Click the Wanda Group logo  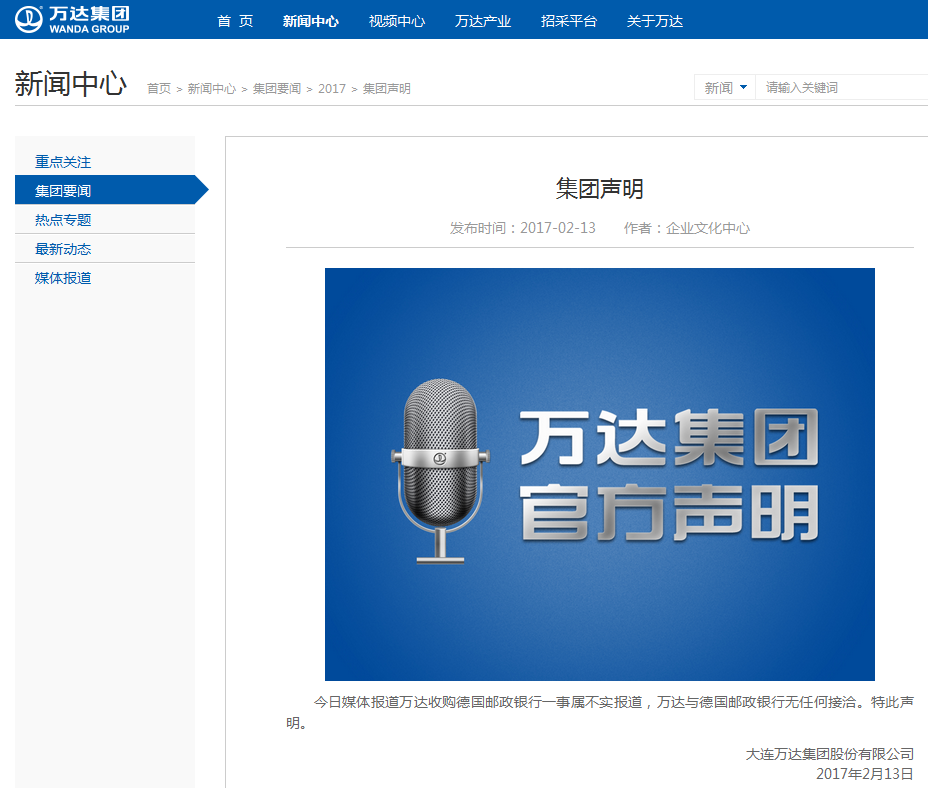point(72,20)
